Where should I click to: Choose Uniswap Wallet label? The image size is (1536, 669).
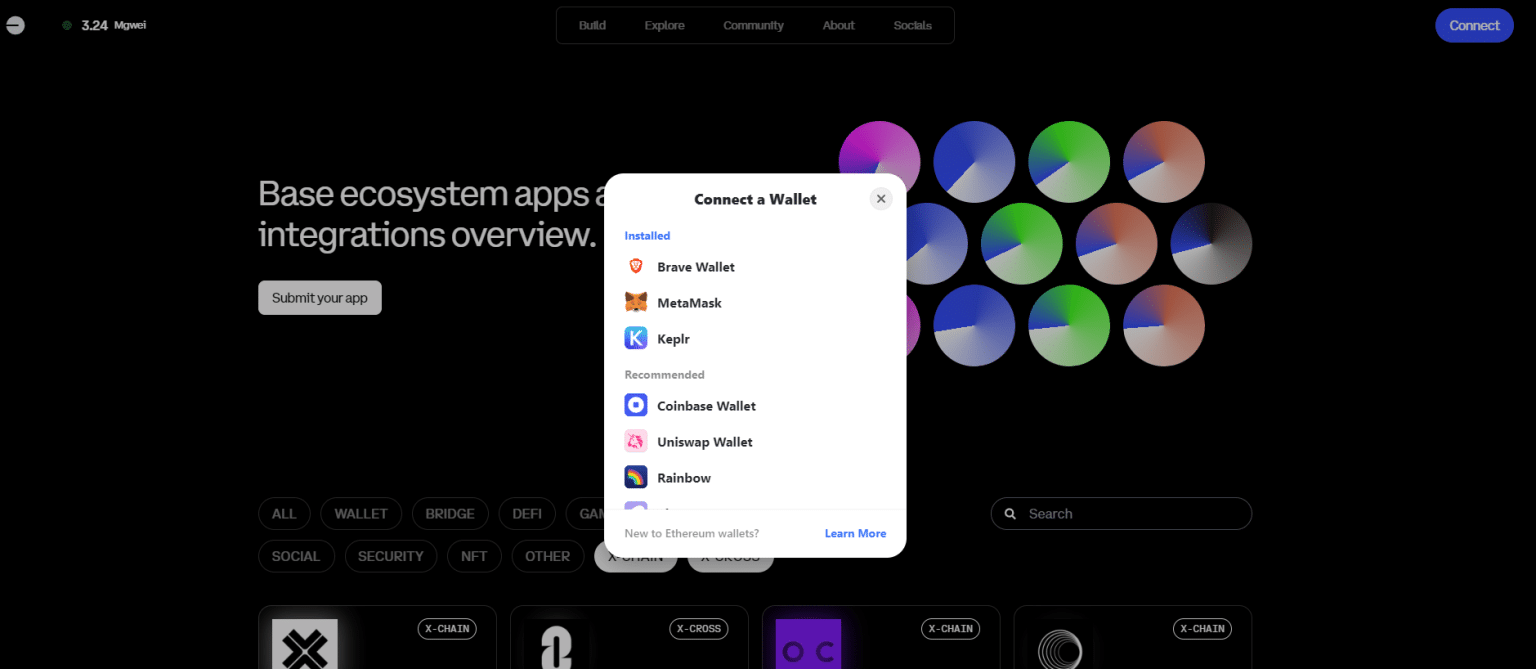[704, 442]
